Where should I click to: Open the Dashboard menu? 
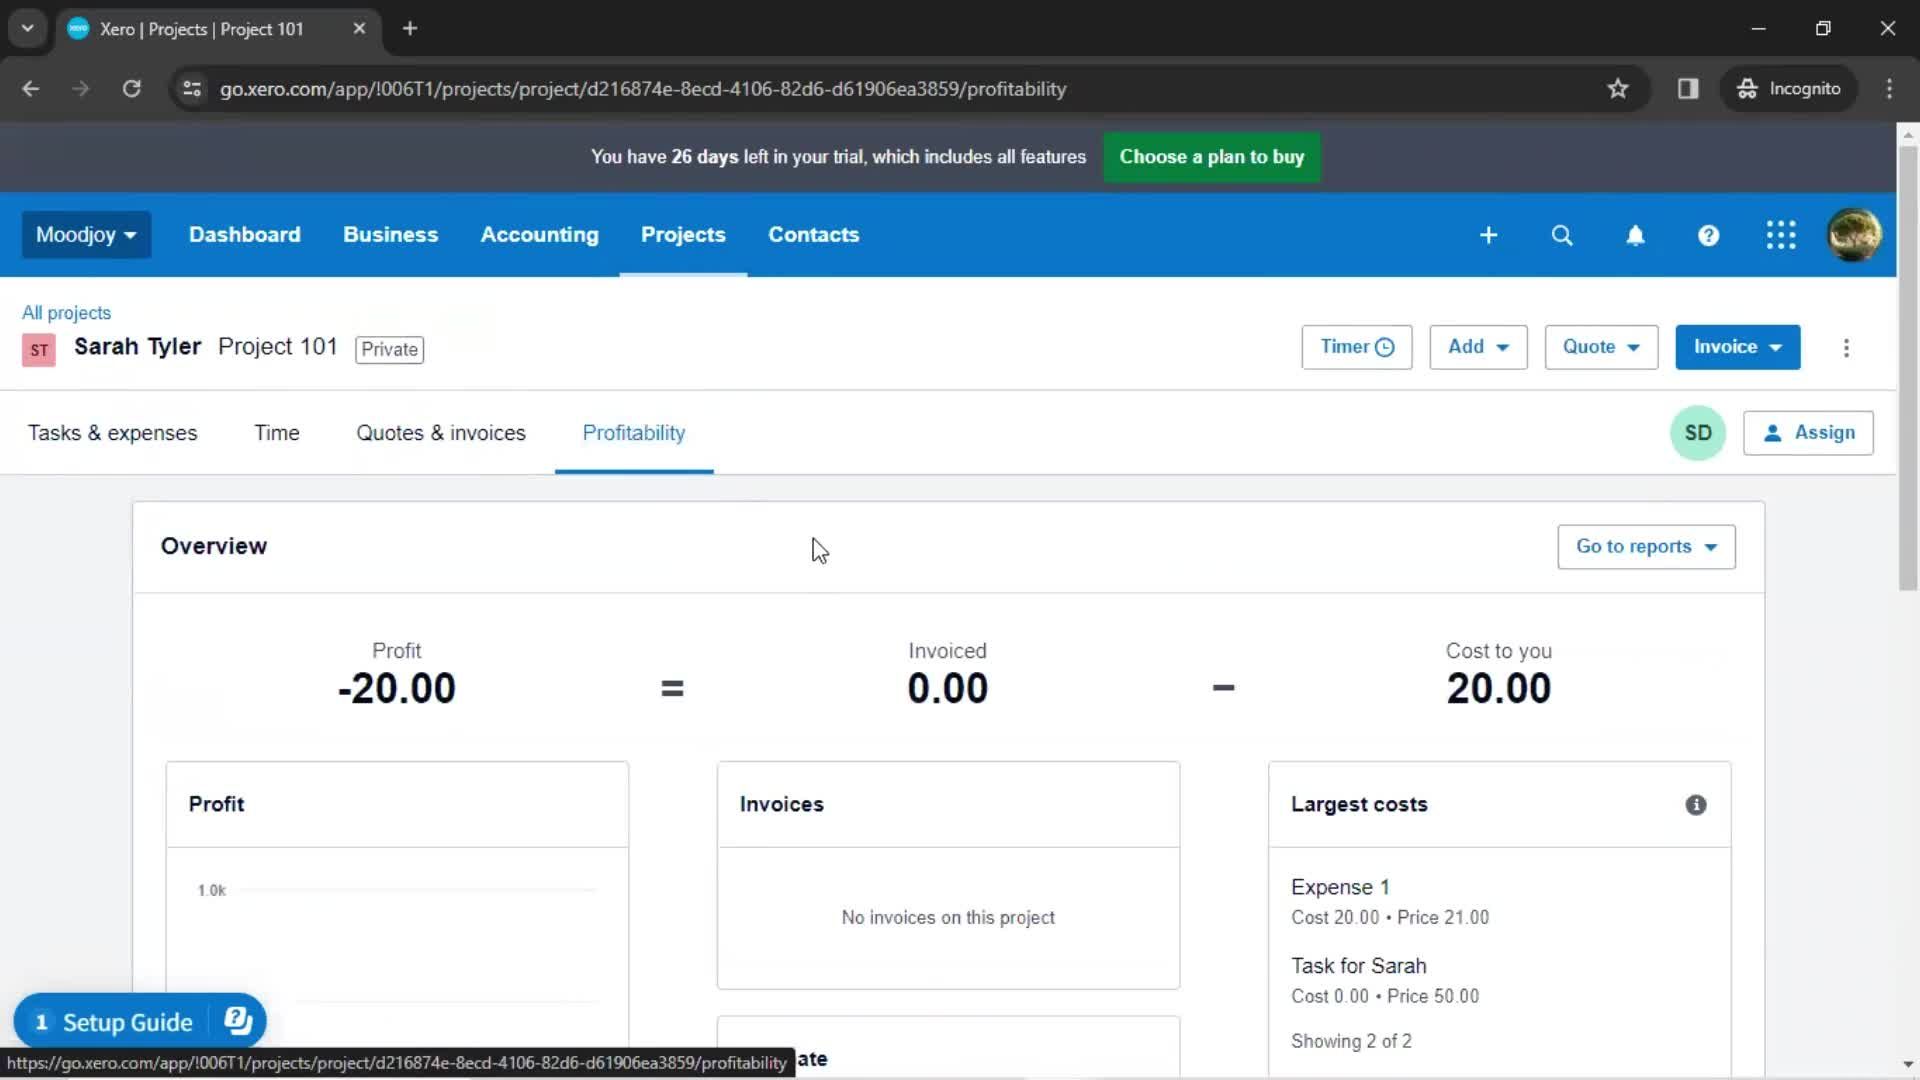(x=245, y=235)
